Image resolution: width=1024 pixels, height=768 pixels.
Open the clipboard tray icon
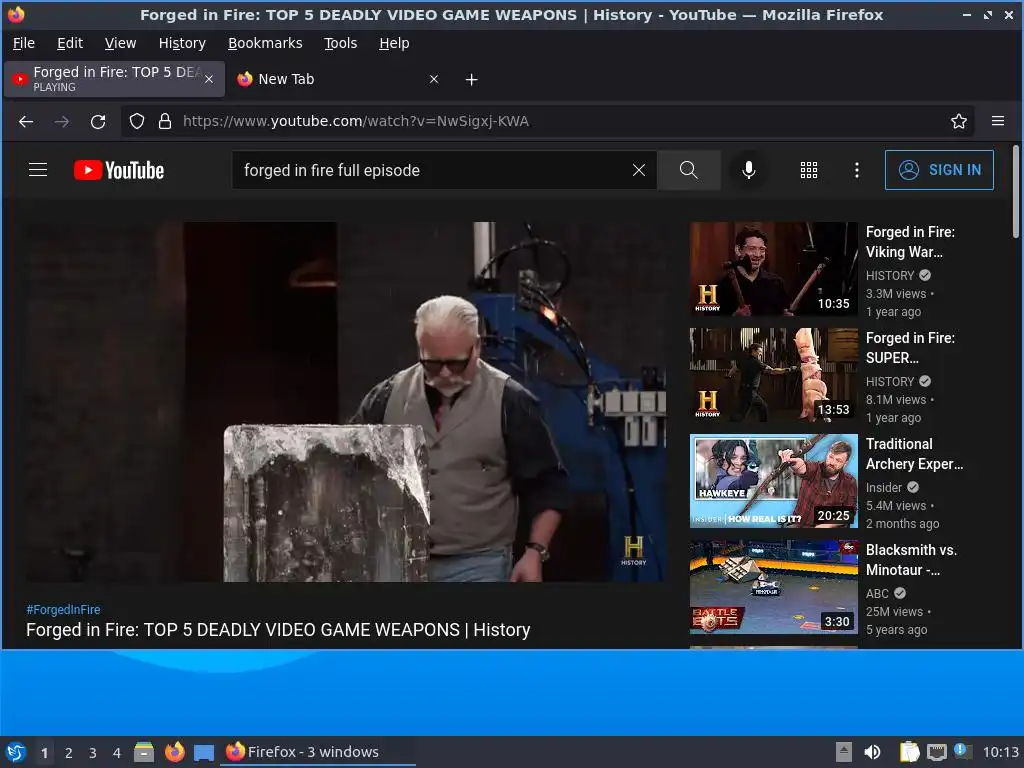click(909, 752)
